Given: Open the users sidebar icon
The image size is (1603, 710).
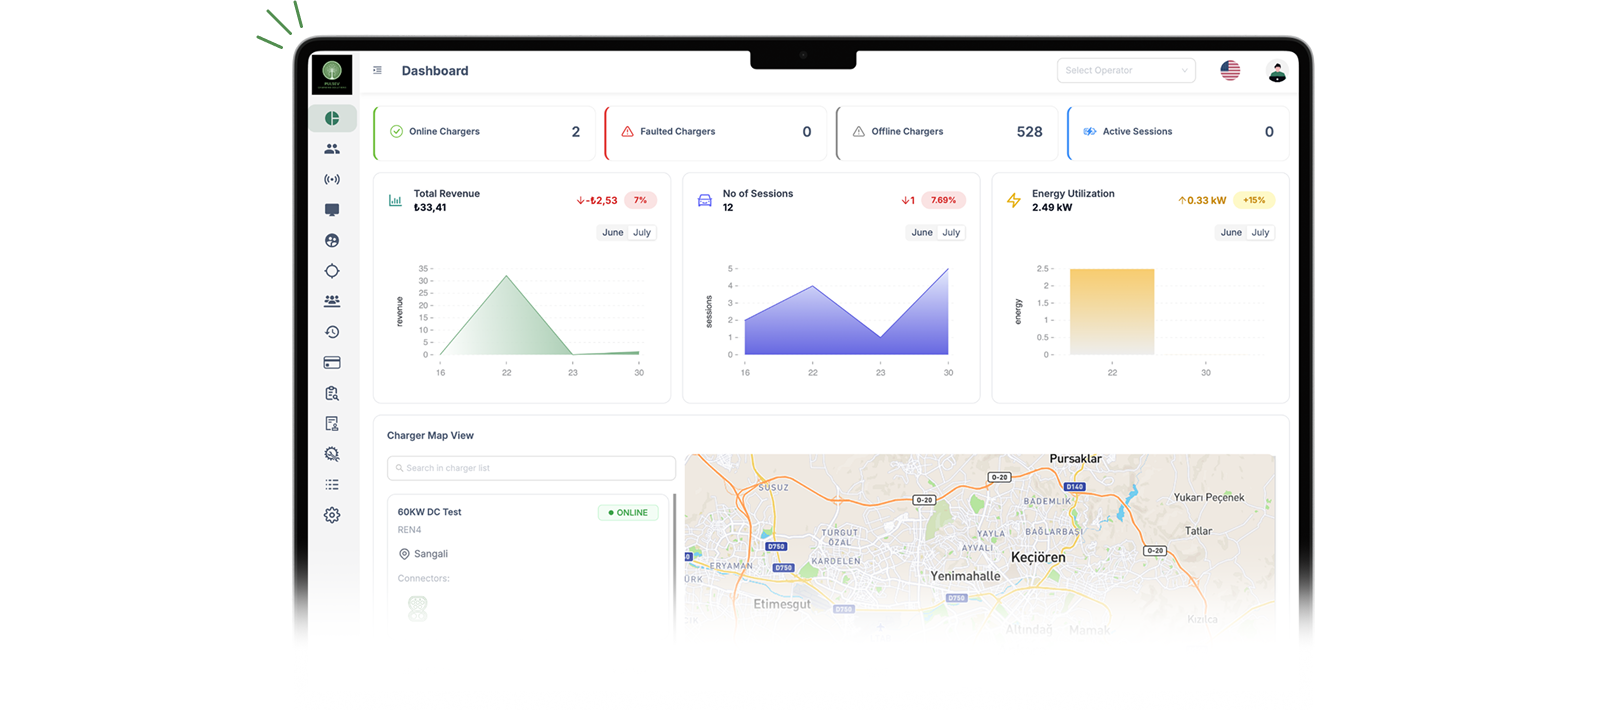Looking at the screenshot, I should pos(332,149).
